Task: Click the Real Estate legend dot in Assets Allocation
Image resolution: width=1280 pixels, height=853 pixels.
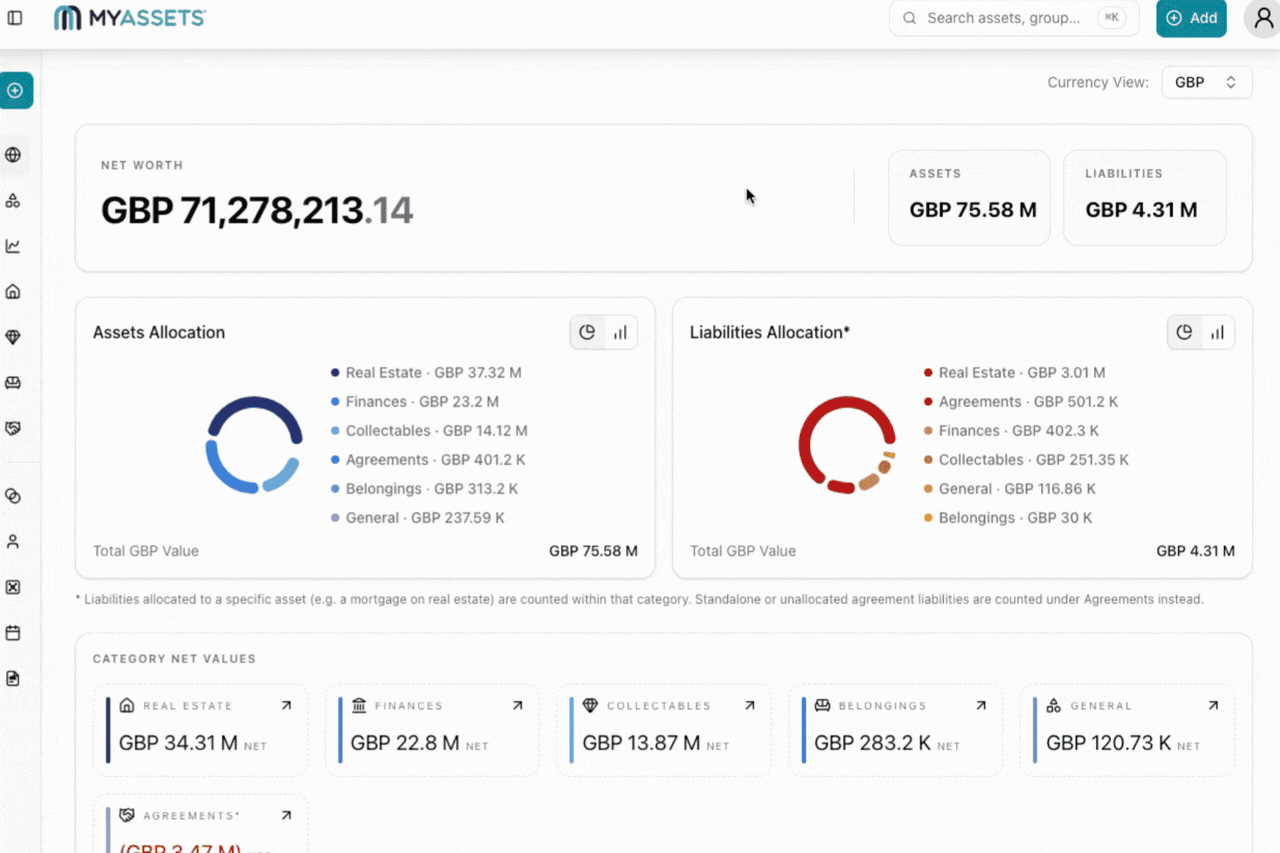Action: [x=335, y=373]
